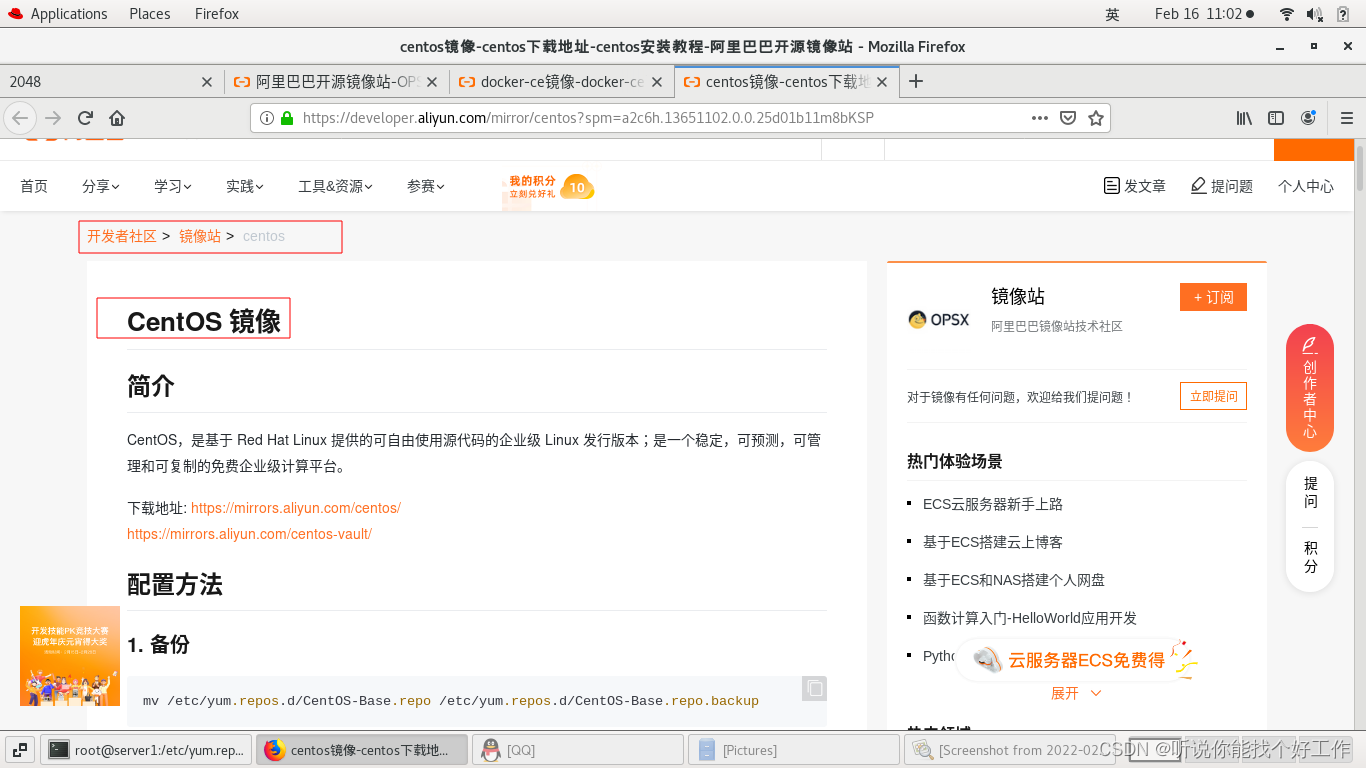
Task: Expand 展开 to show more scenarios
Action: tap(1076, 693)
